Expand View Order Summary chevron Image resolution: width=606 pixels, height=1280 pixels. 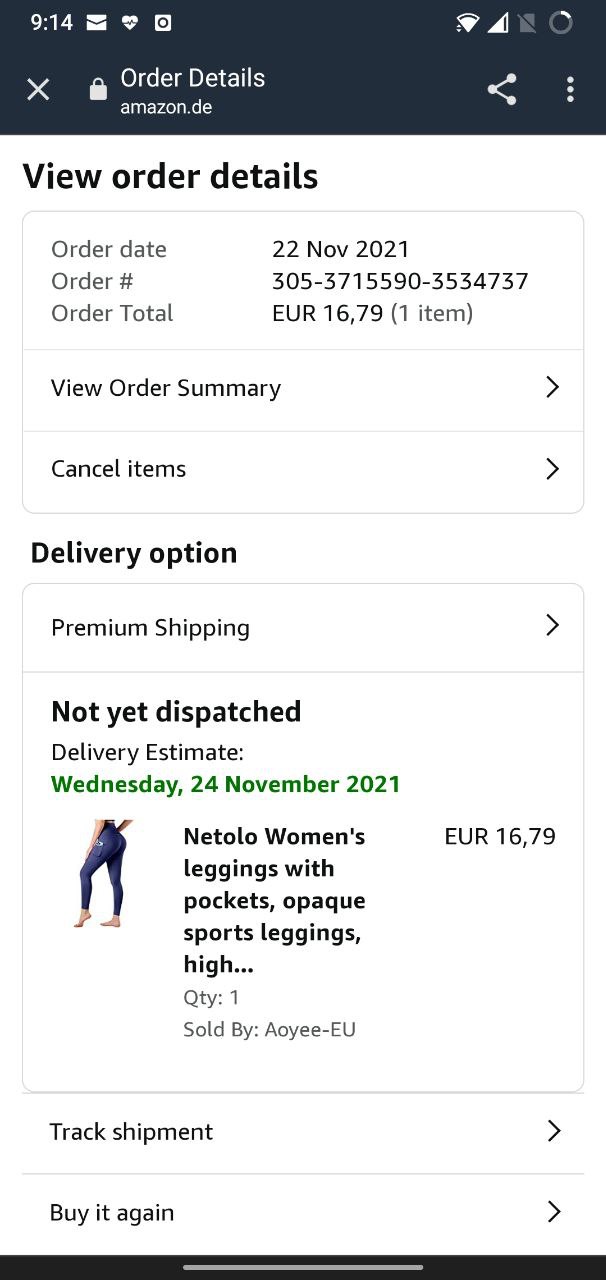tap(552, 388)
